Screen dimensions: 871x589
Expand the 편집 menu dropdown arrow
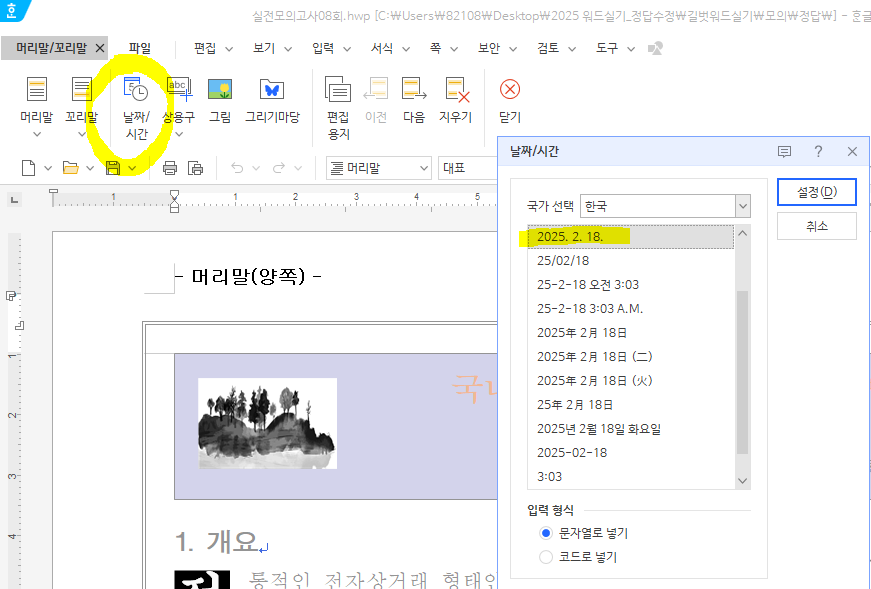pyautogui.click(x=229, y=48)
